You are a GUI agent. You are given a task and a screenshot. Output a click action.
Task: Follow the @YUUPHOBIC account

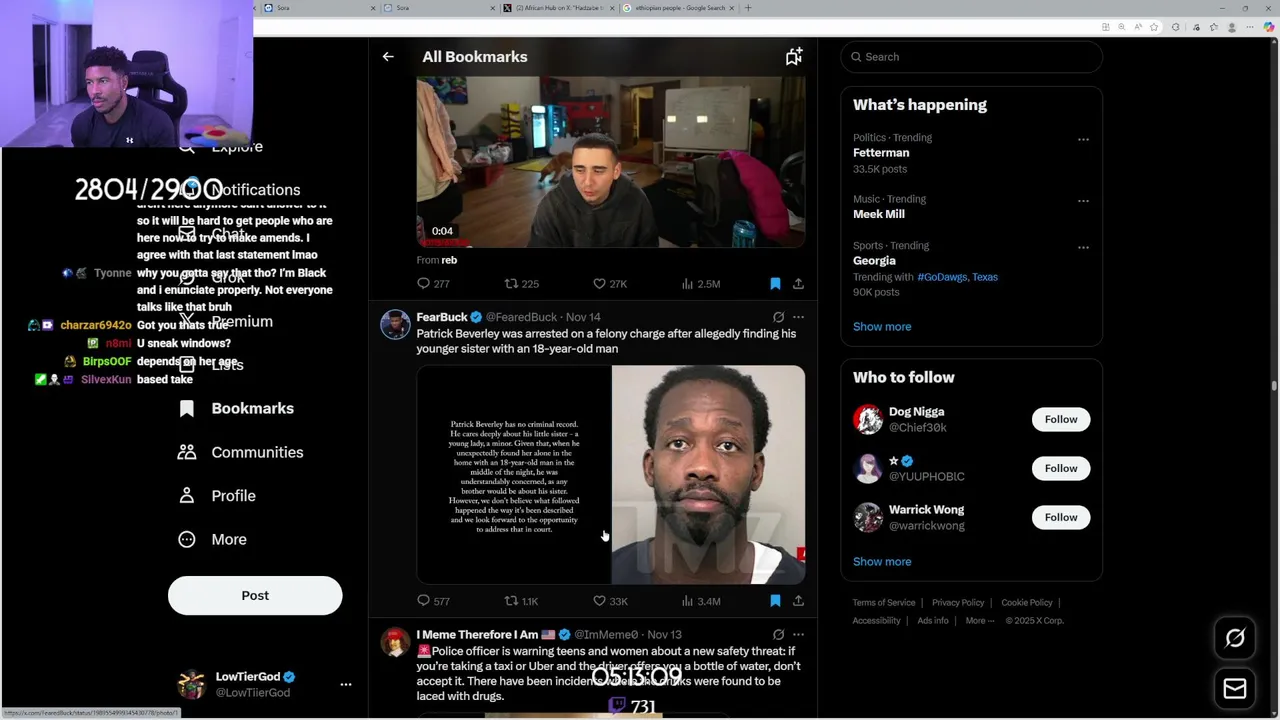point(1061,468)
